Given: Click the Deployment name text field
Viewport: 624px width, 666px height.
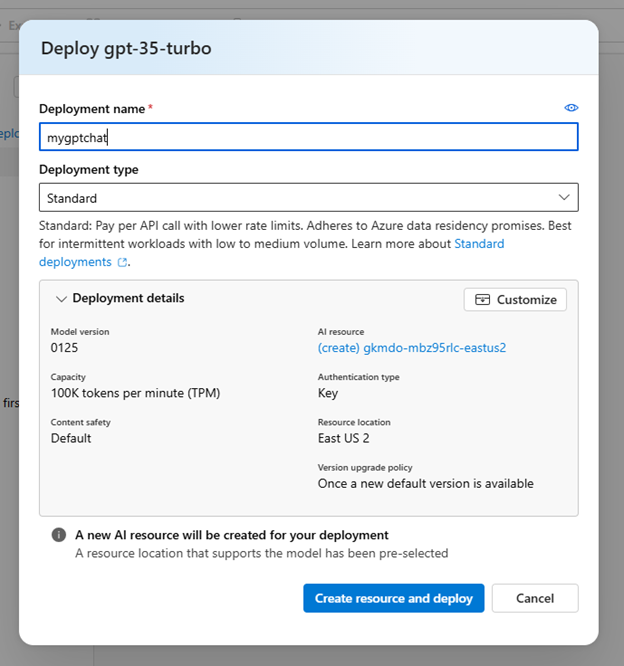Looking at the screenshot, I should pyautogui.click(x=308, y=137).
